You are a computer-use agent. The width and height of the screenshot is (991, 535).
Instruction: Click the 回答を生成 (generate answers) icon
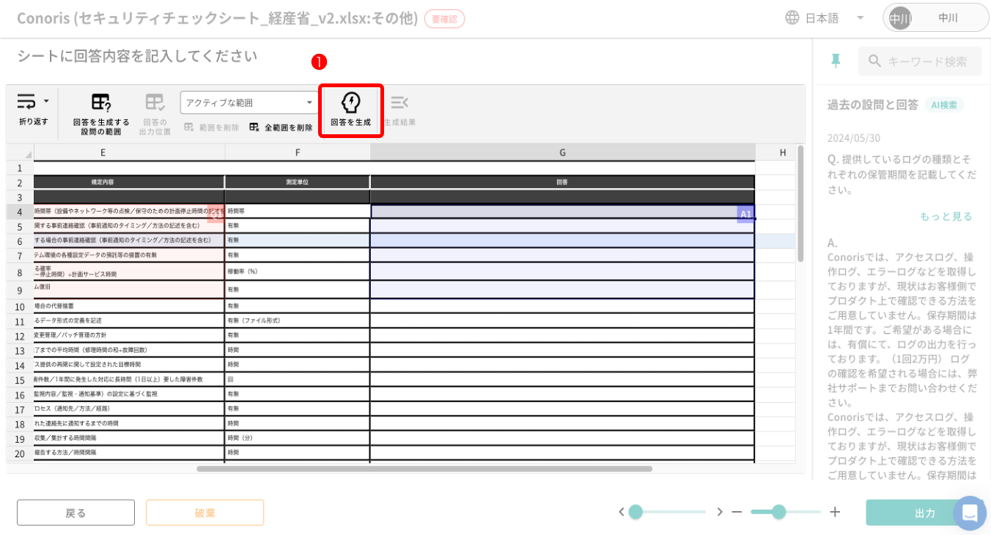coord(351,103)
